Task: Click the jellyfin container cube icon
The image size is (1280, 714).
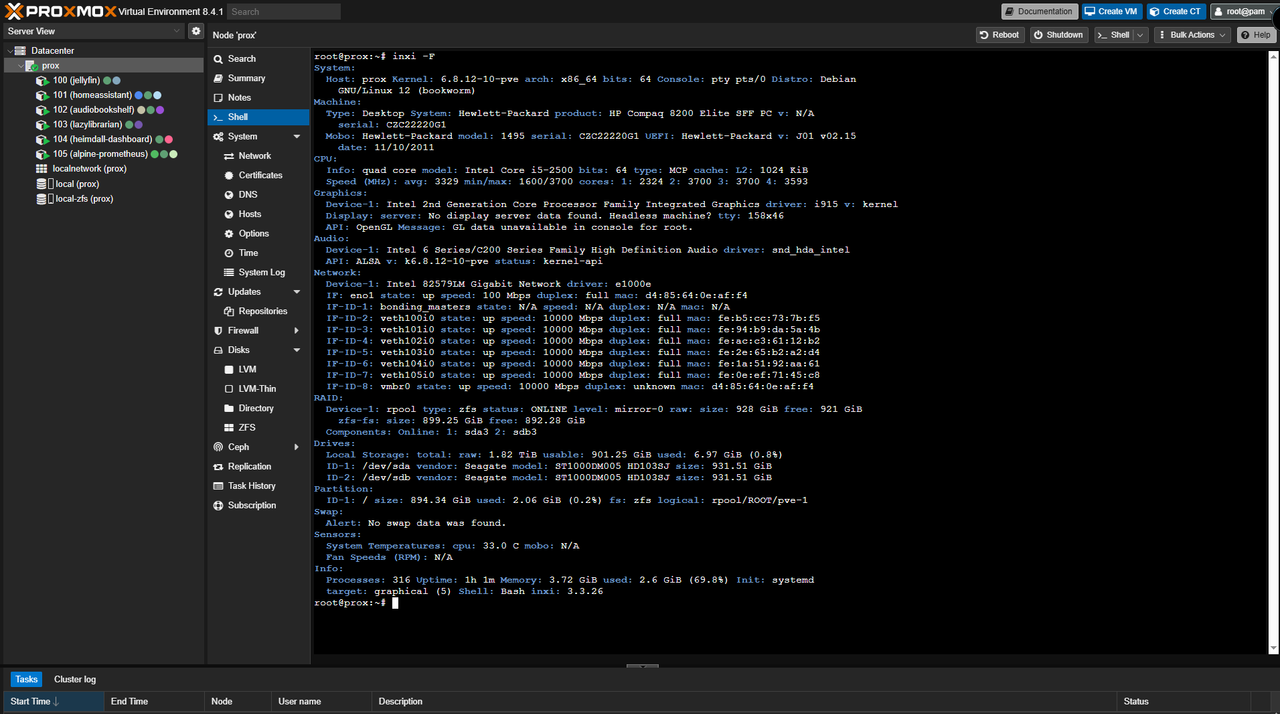Action: tap(43, 80)
